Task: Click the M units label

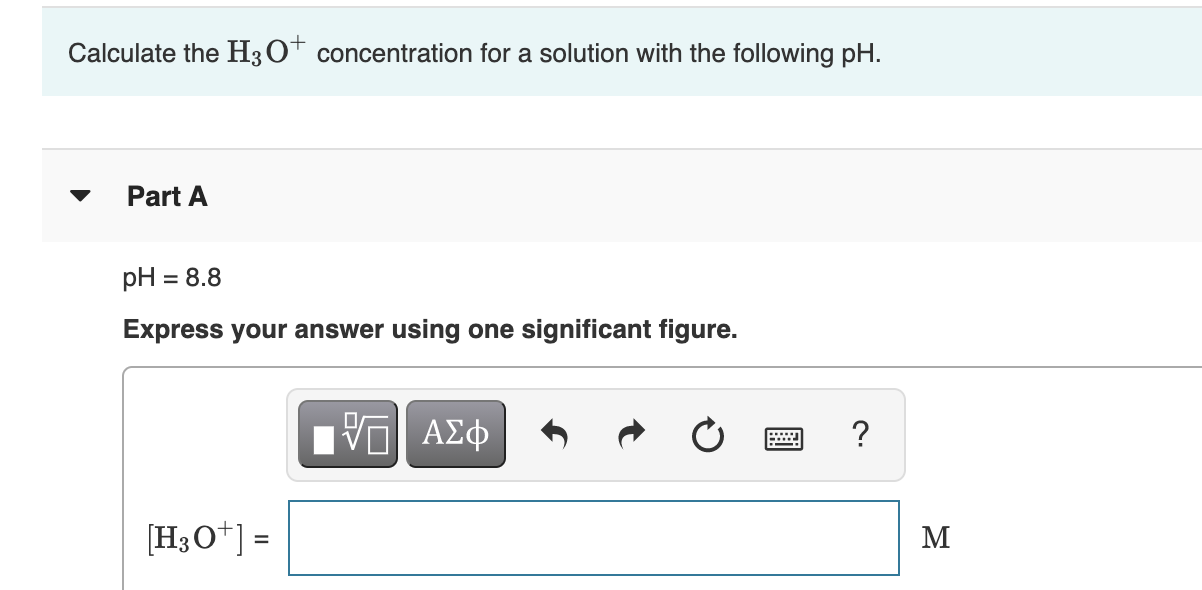Action: (x=938, y=538)
